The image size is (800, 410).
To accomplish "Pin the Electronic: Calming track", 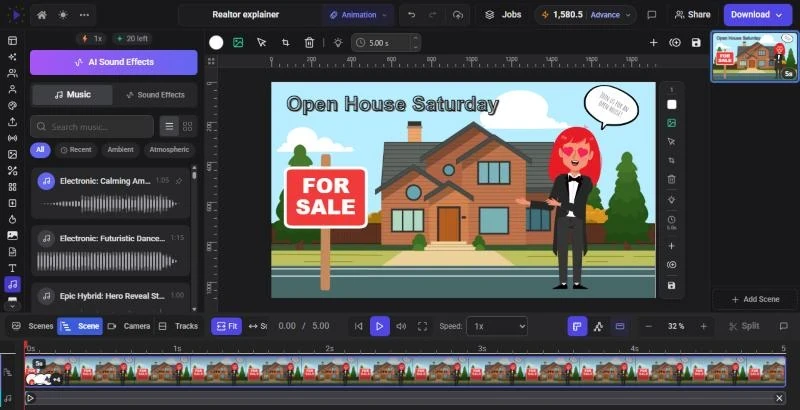I will click(x=179, y=181).
